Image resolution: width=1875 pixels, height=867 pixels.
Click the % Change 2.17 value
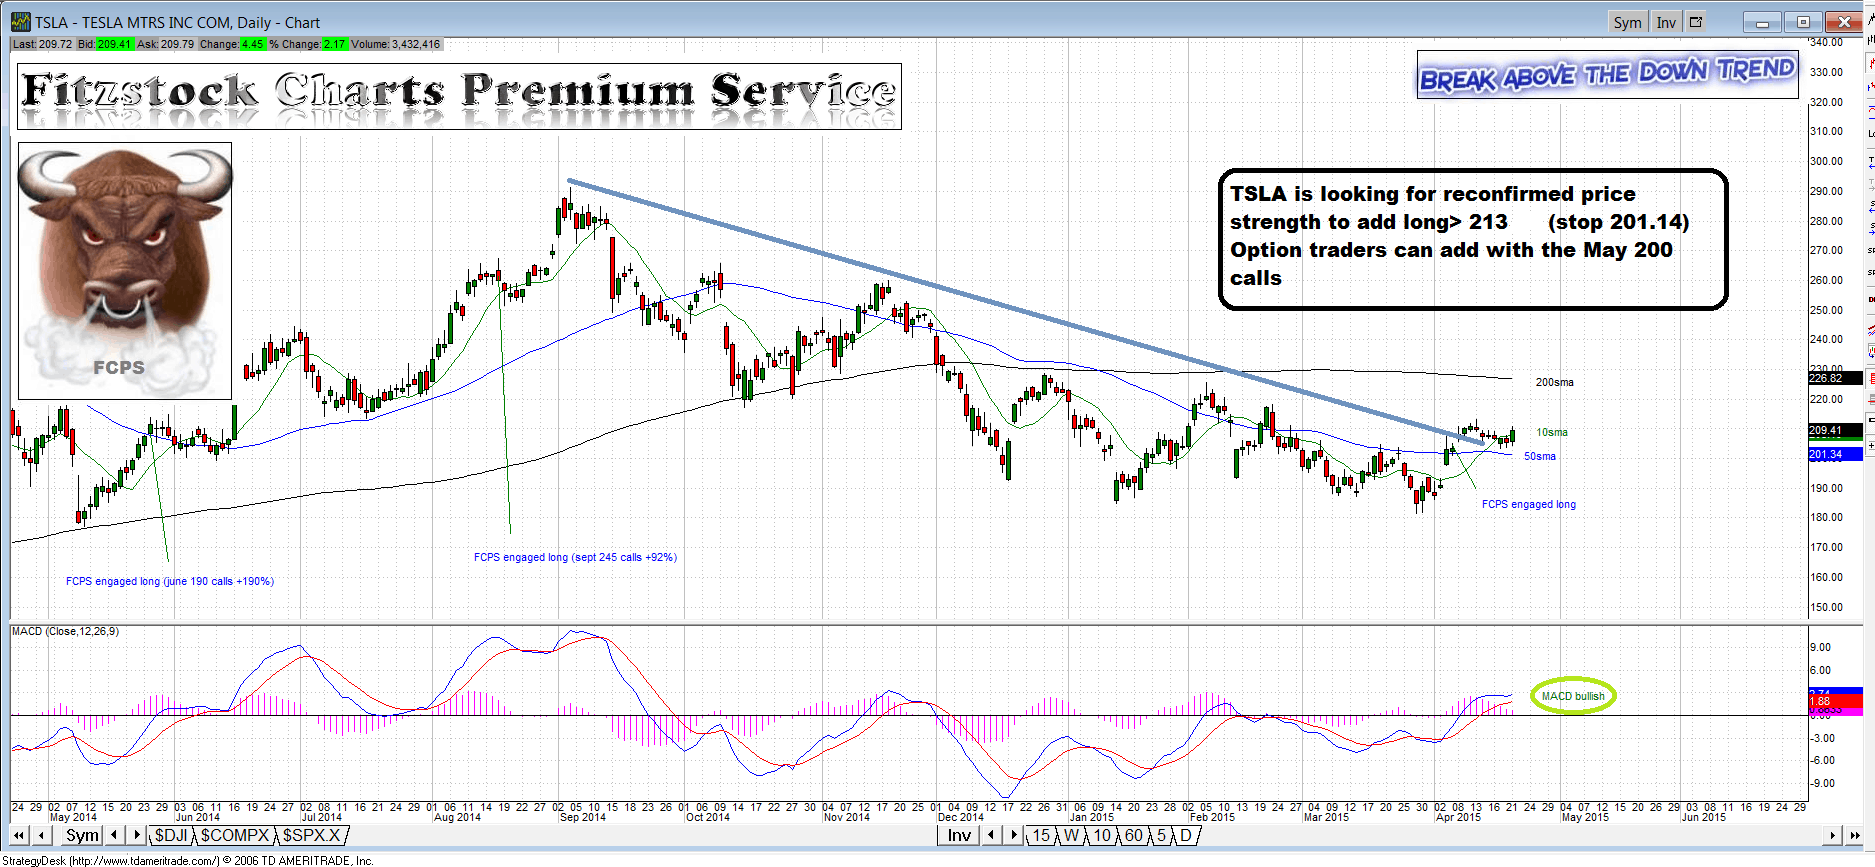(335, 44)
